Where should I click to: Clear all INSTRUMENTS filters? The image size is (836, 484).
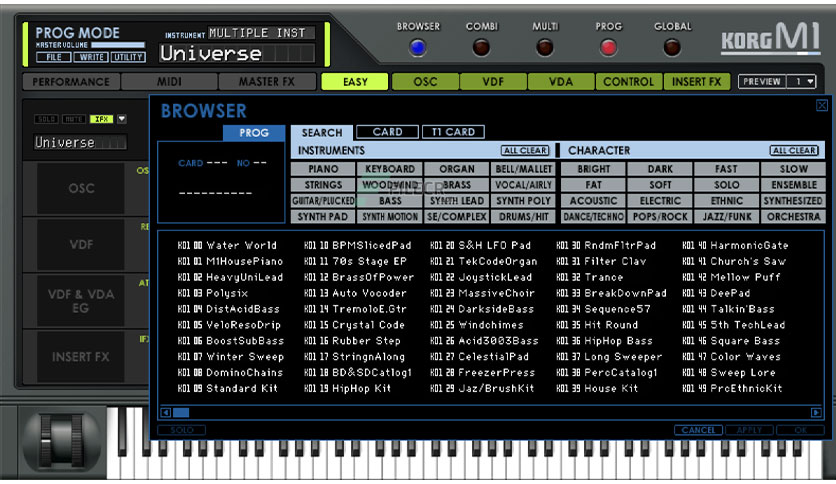525,150
